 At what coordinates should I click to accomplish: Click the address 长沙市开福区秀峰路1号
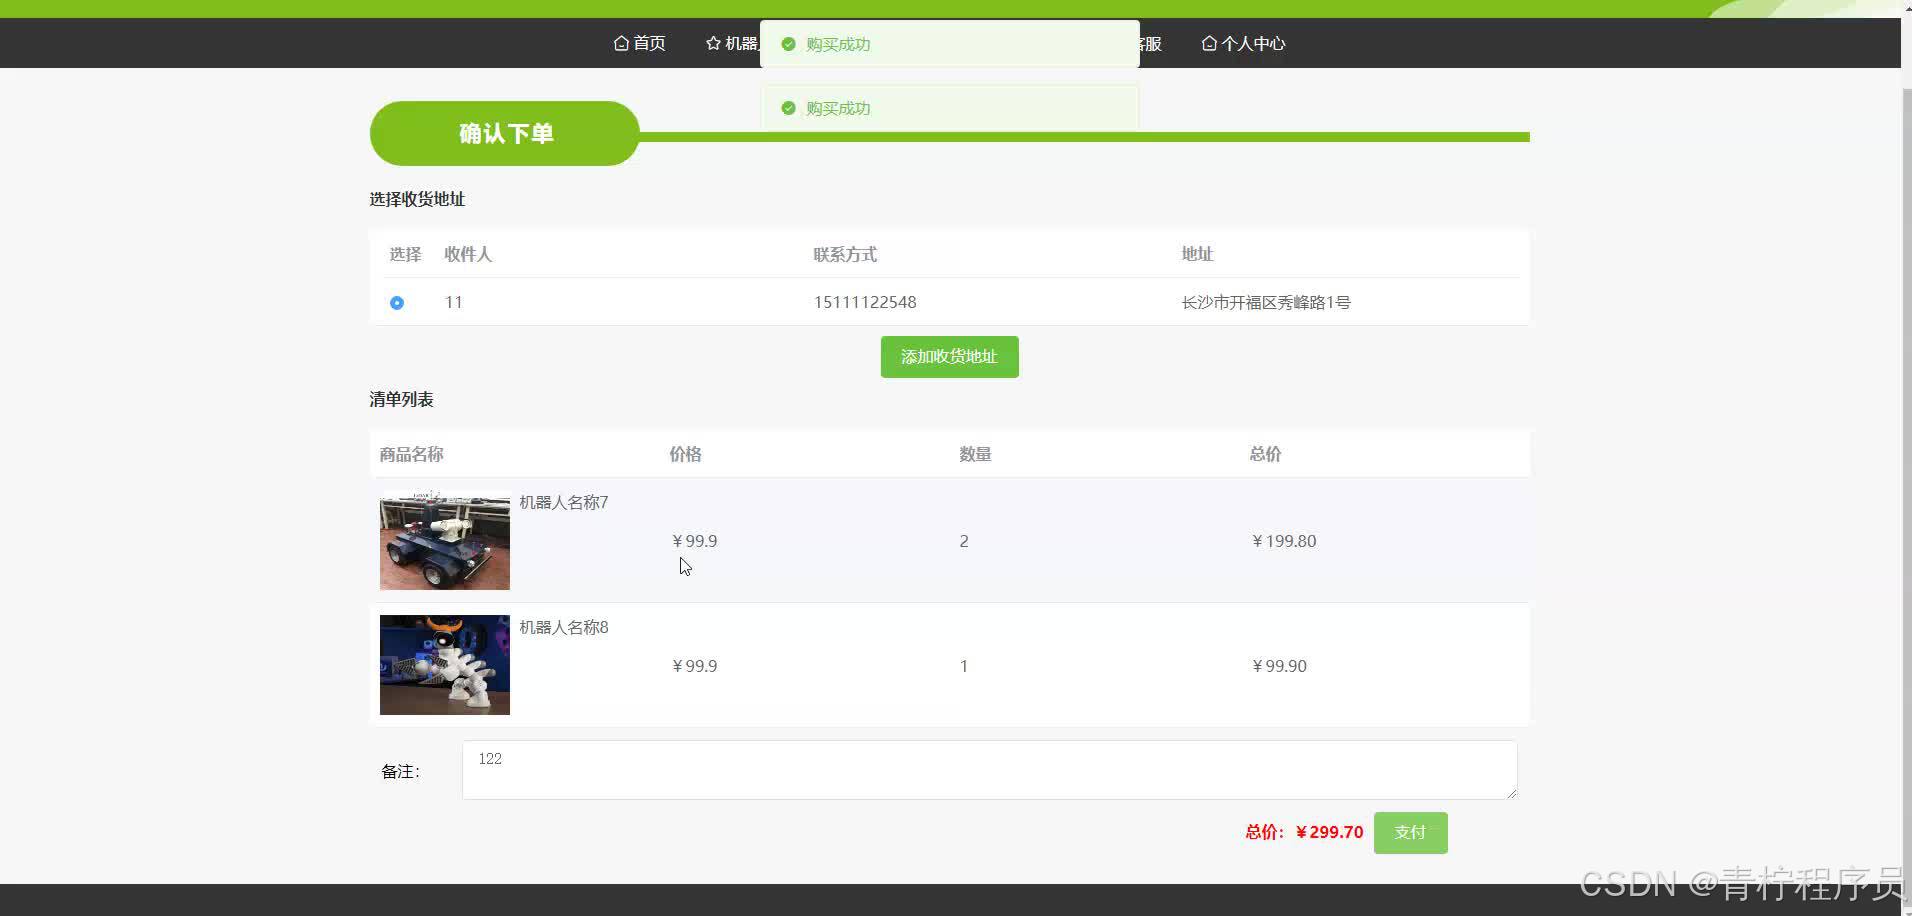click(1266, 302)
